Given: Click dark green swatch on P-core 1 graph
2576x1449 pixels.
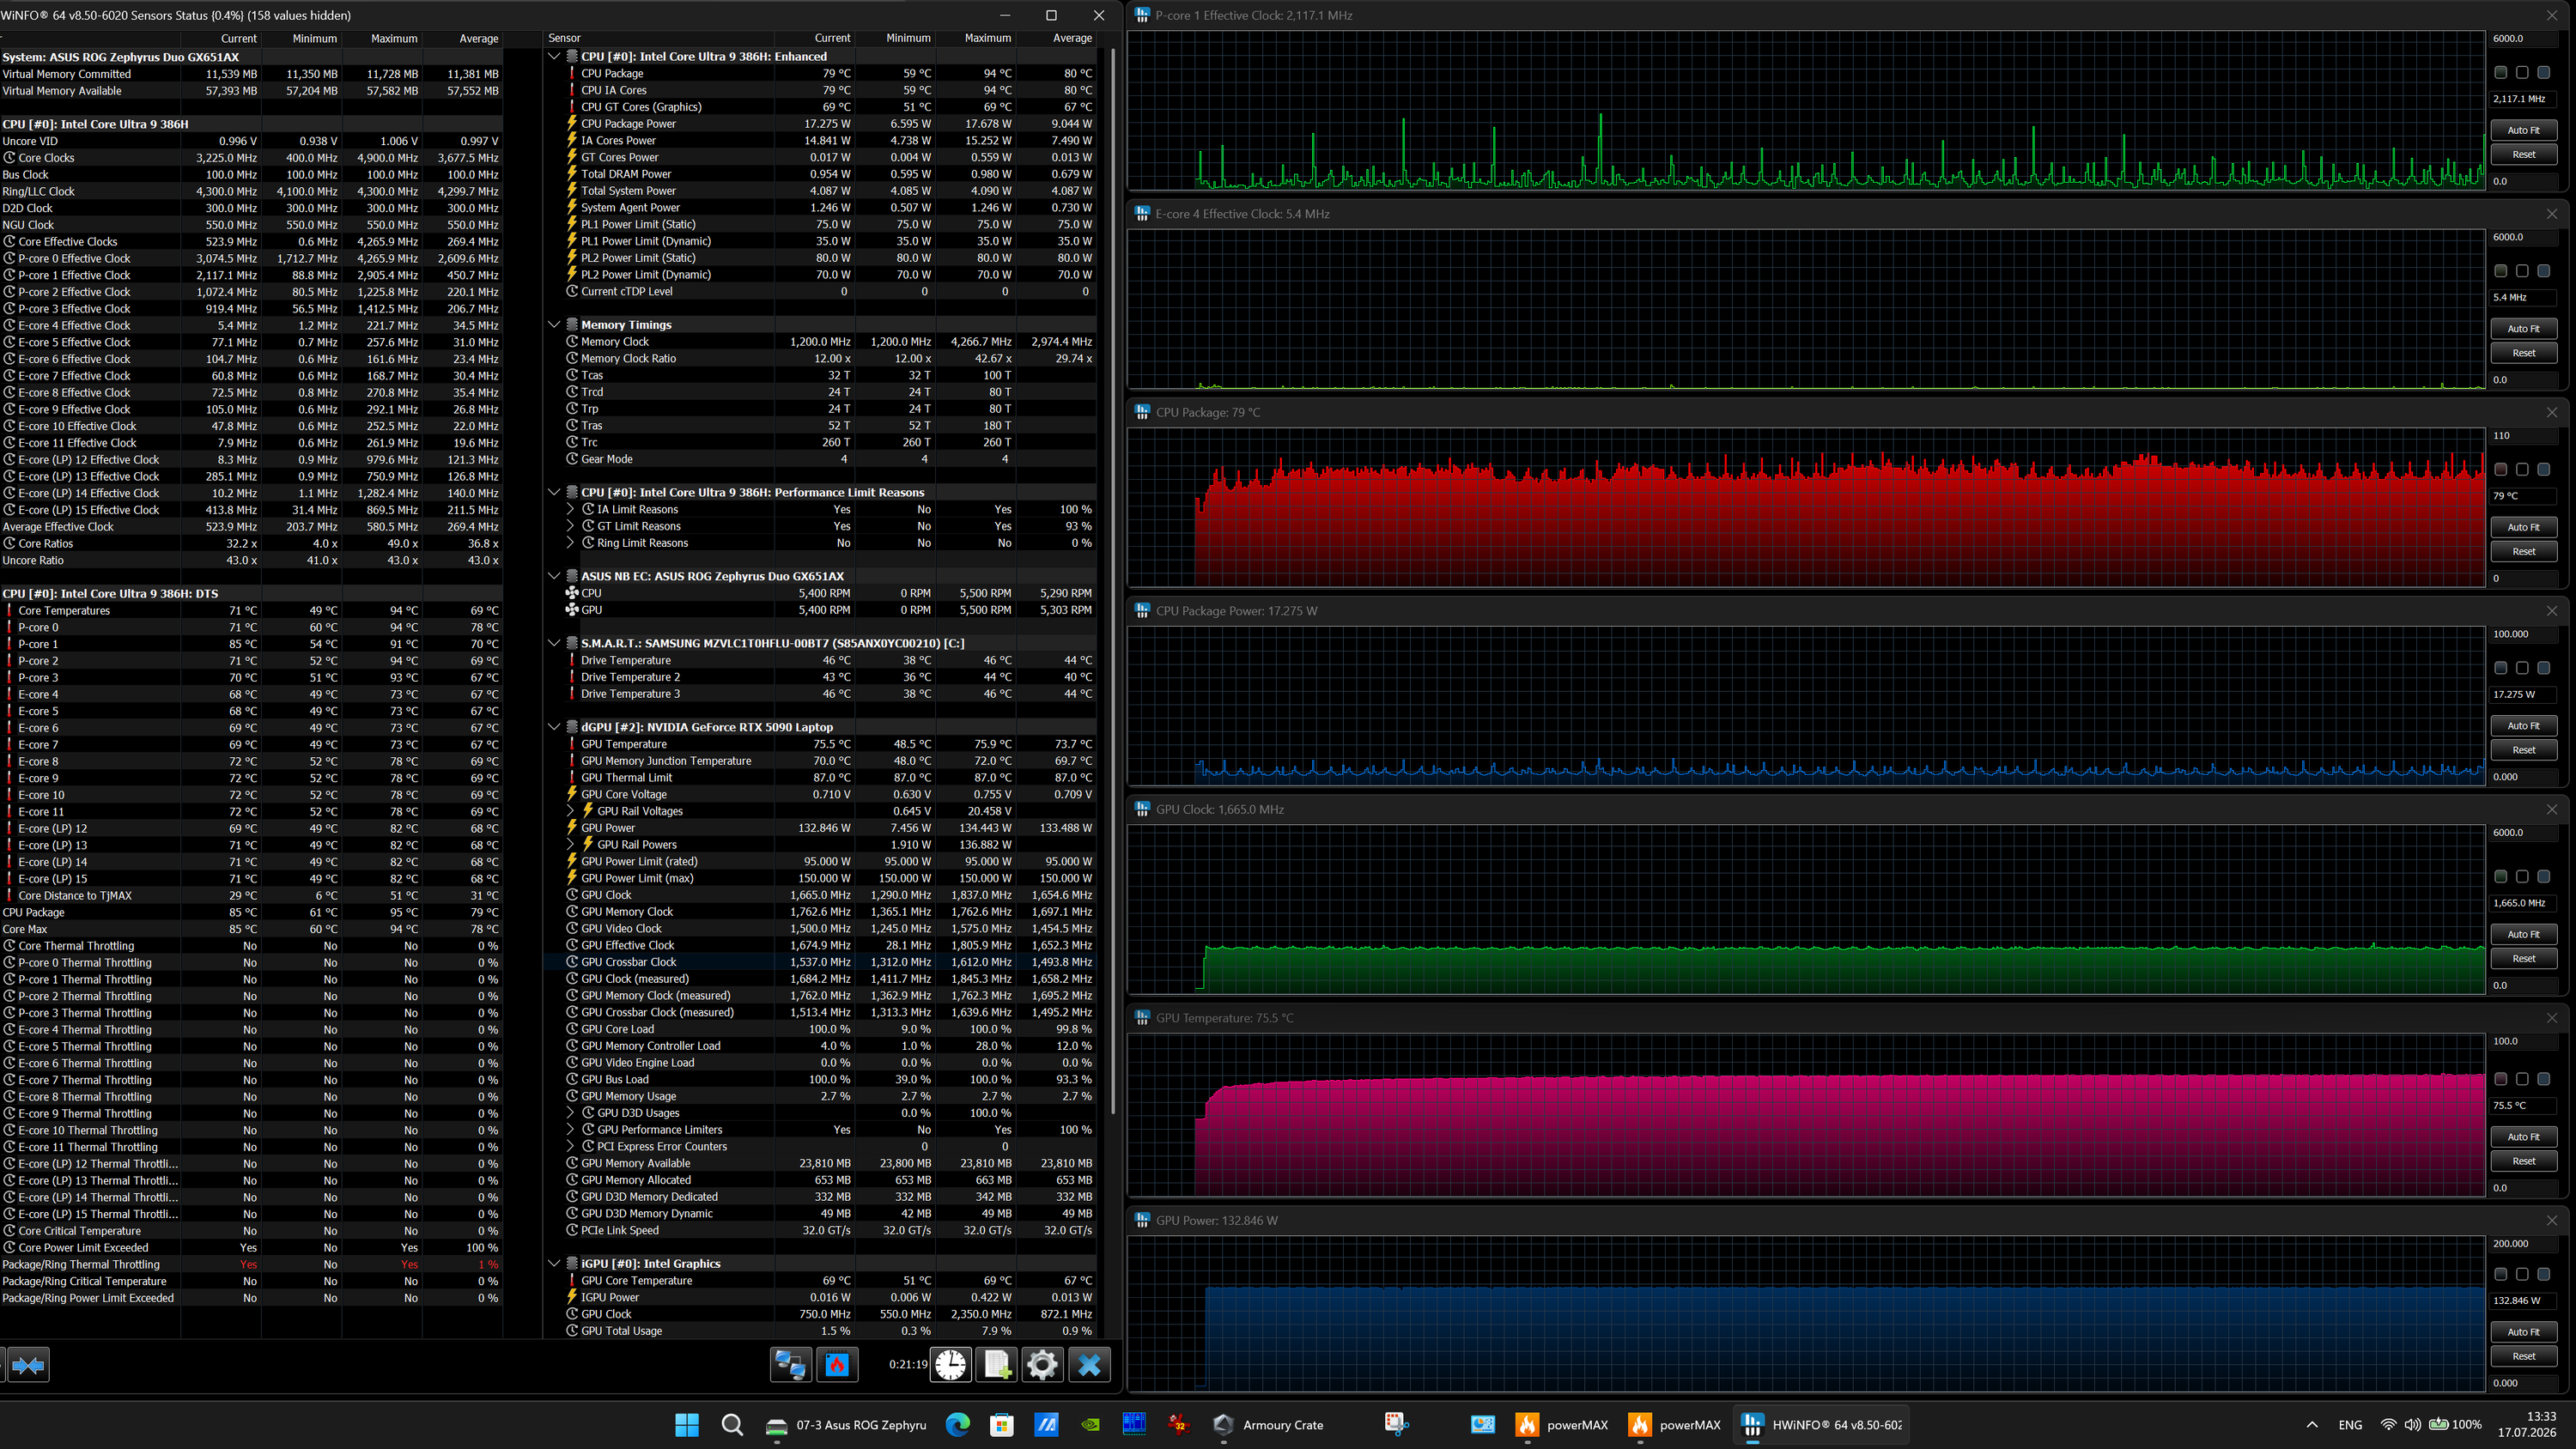Looking at the screenshot, I should pyautogui.click(x=2501, y=72).
